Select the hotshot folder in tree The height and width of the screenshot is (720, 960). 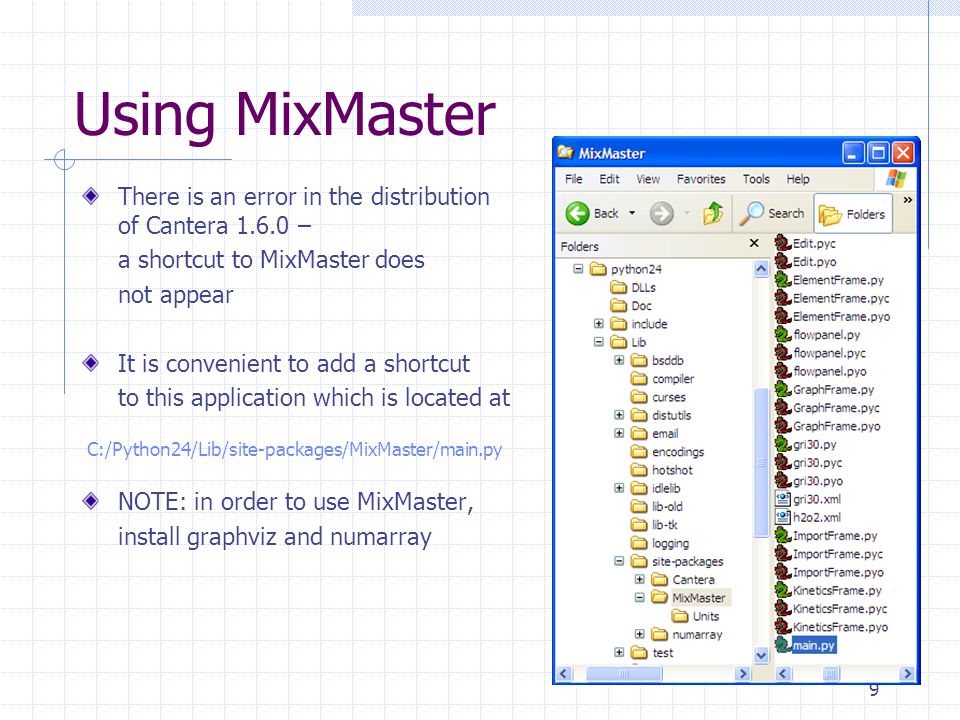coord(662,470)
